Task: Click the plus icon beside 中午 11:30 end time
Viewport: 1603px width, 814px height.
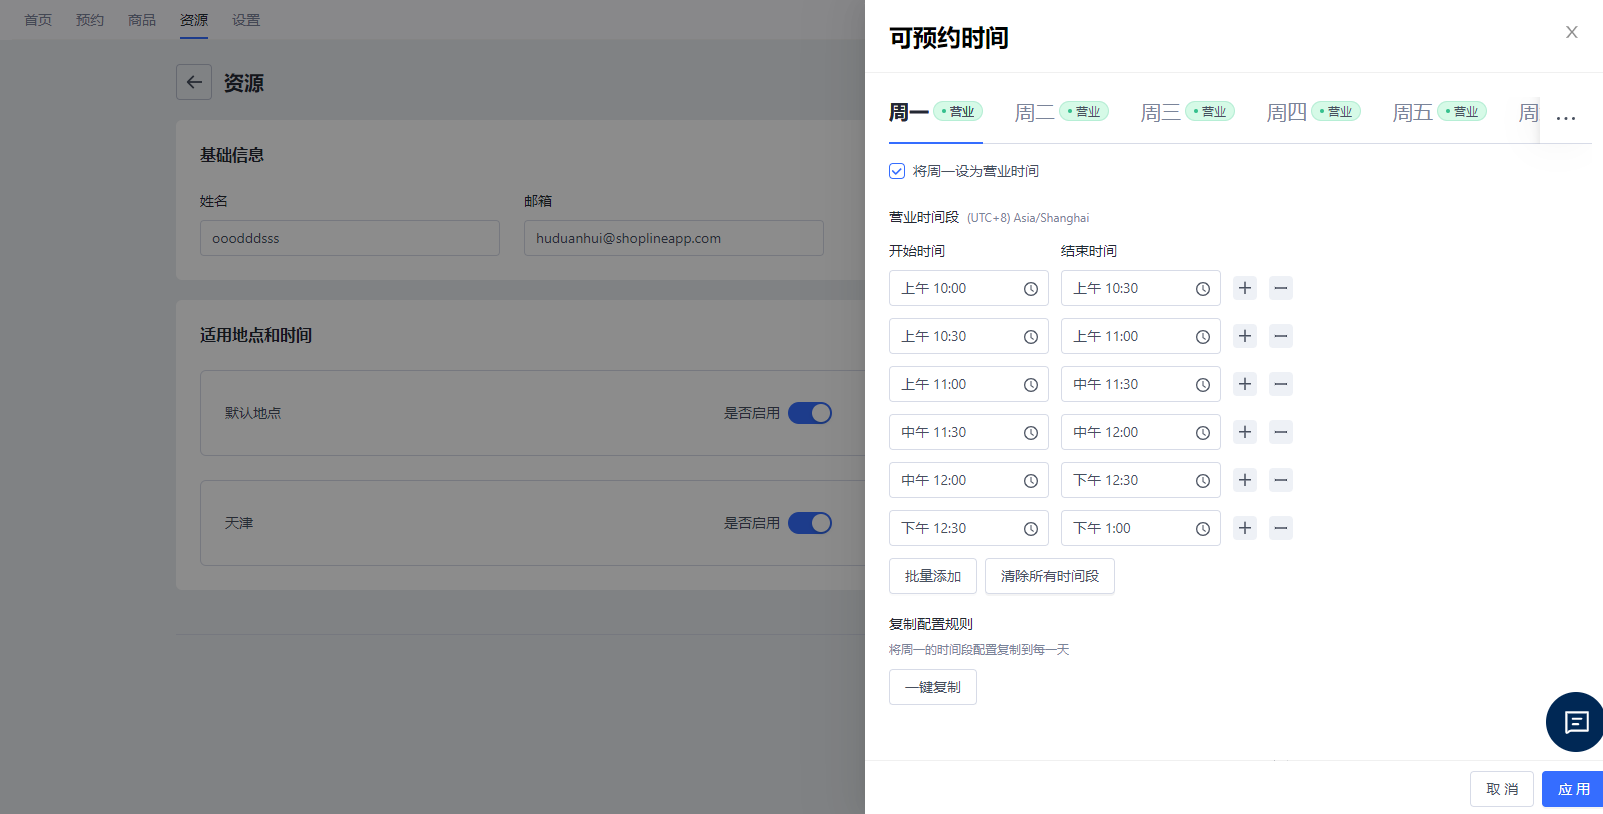Action: [x=1244, y=384]
